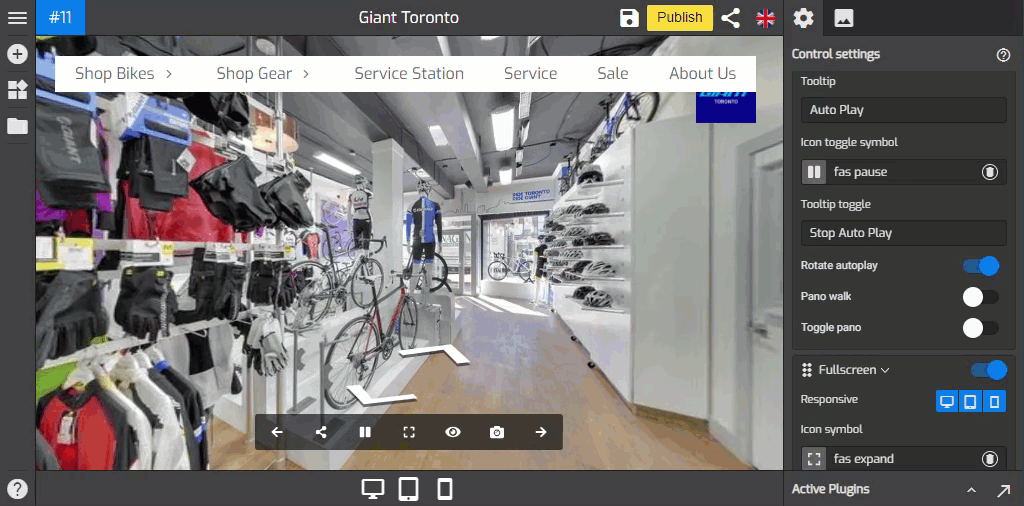1024x506 pixels.
Task: Toggle Rotate autoplay switch off
Action: [981, 266]
